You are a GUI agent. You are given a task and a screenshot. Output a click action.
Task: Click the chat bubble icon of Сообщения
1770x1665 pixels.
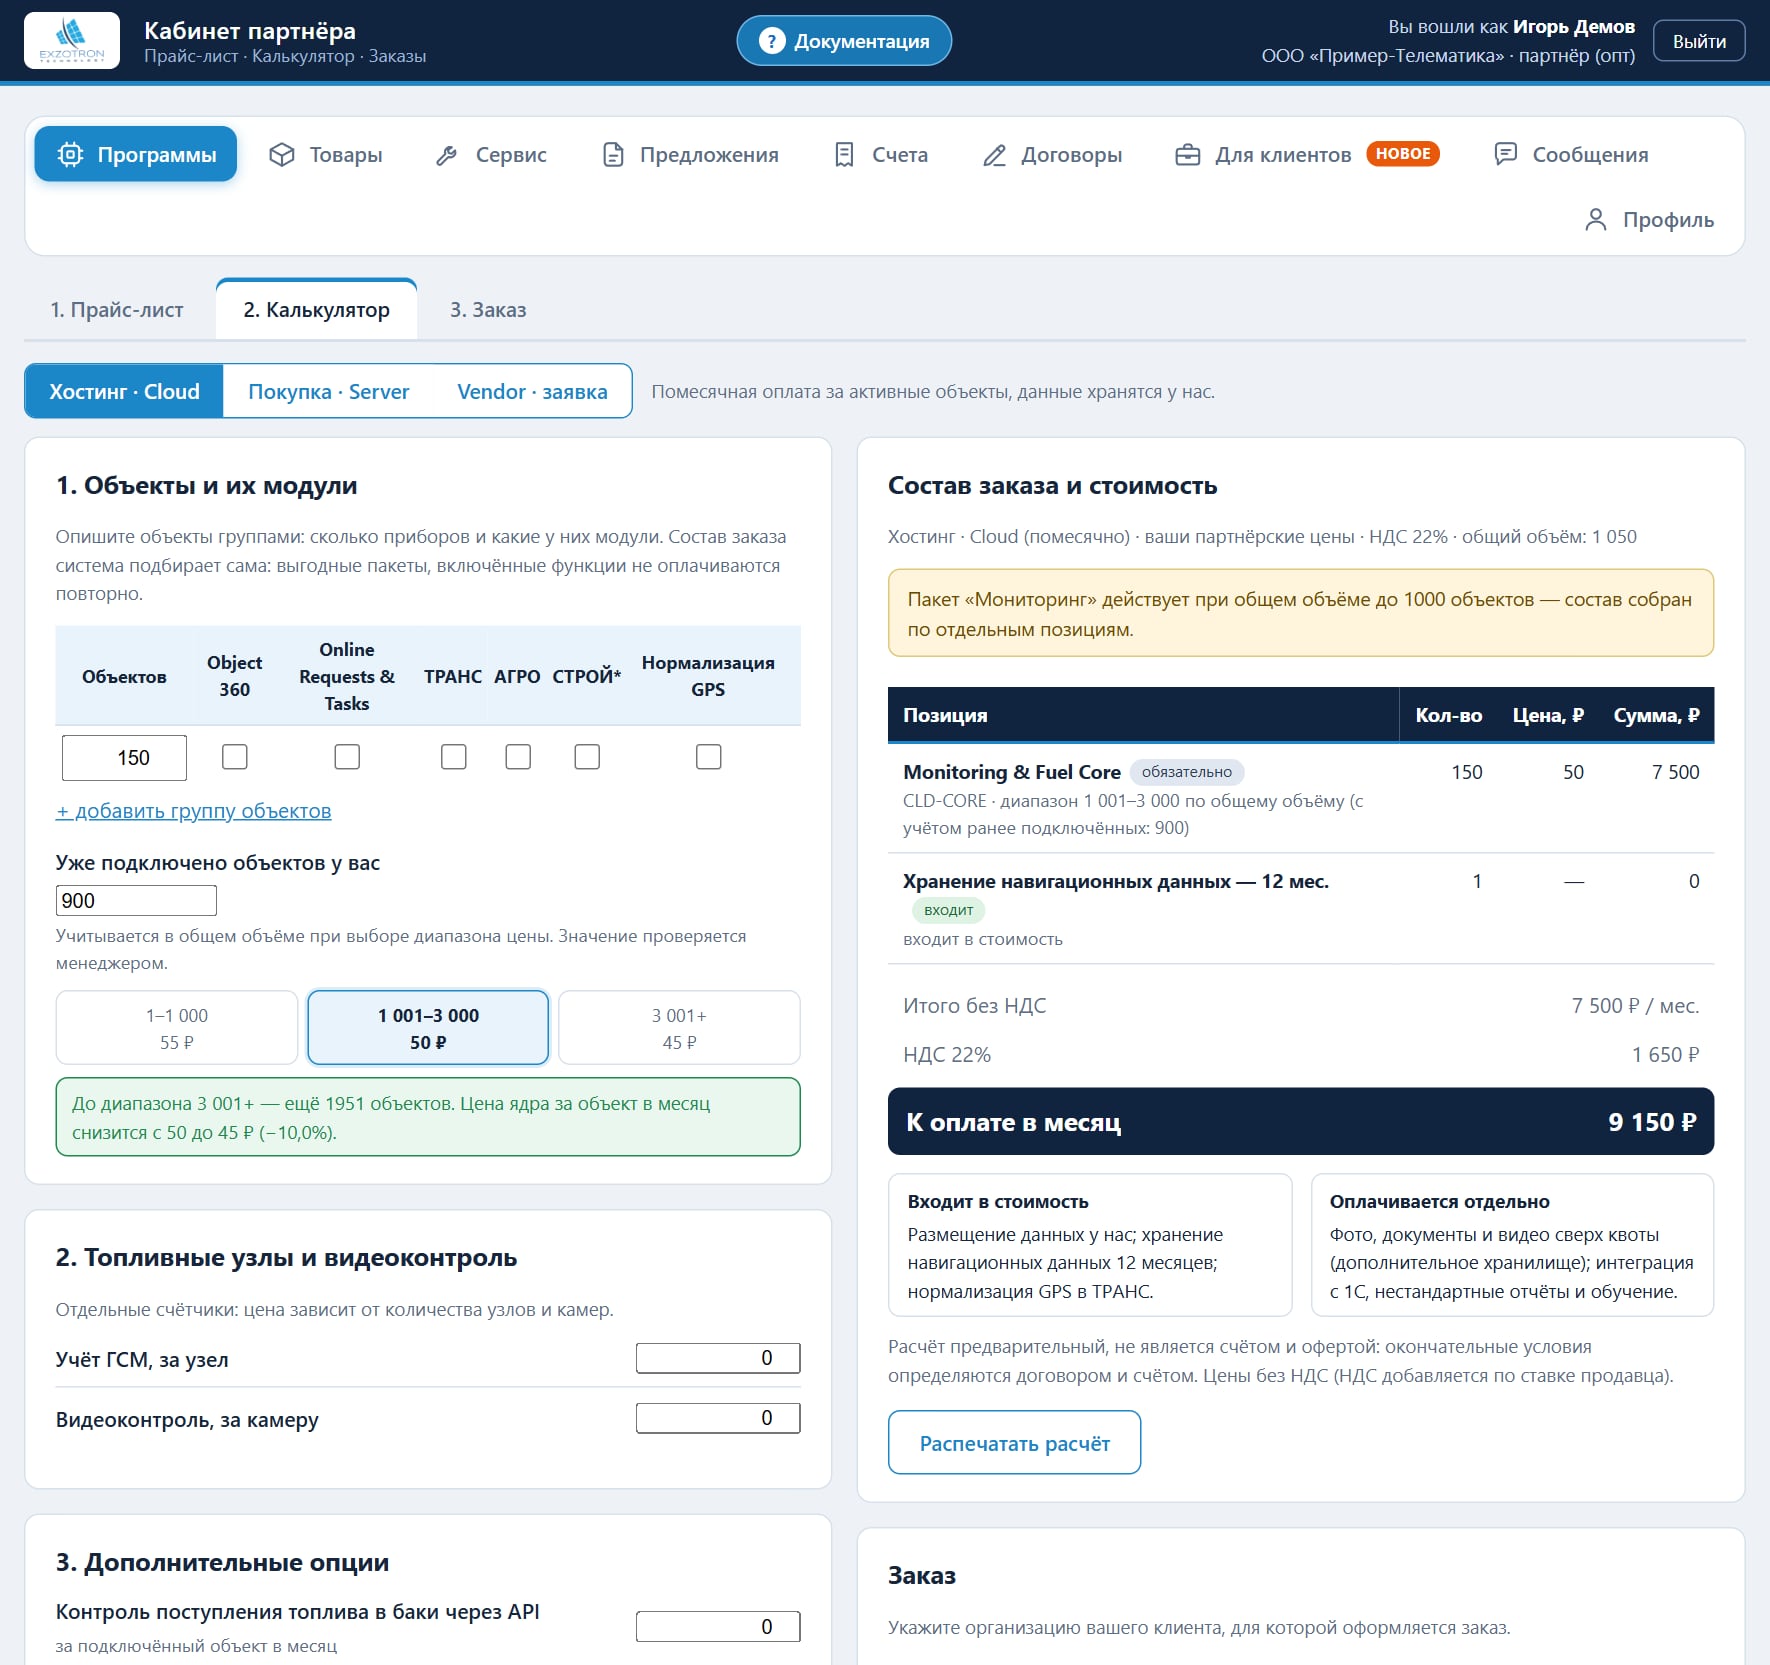click(x=1505, y=154)
